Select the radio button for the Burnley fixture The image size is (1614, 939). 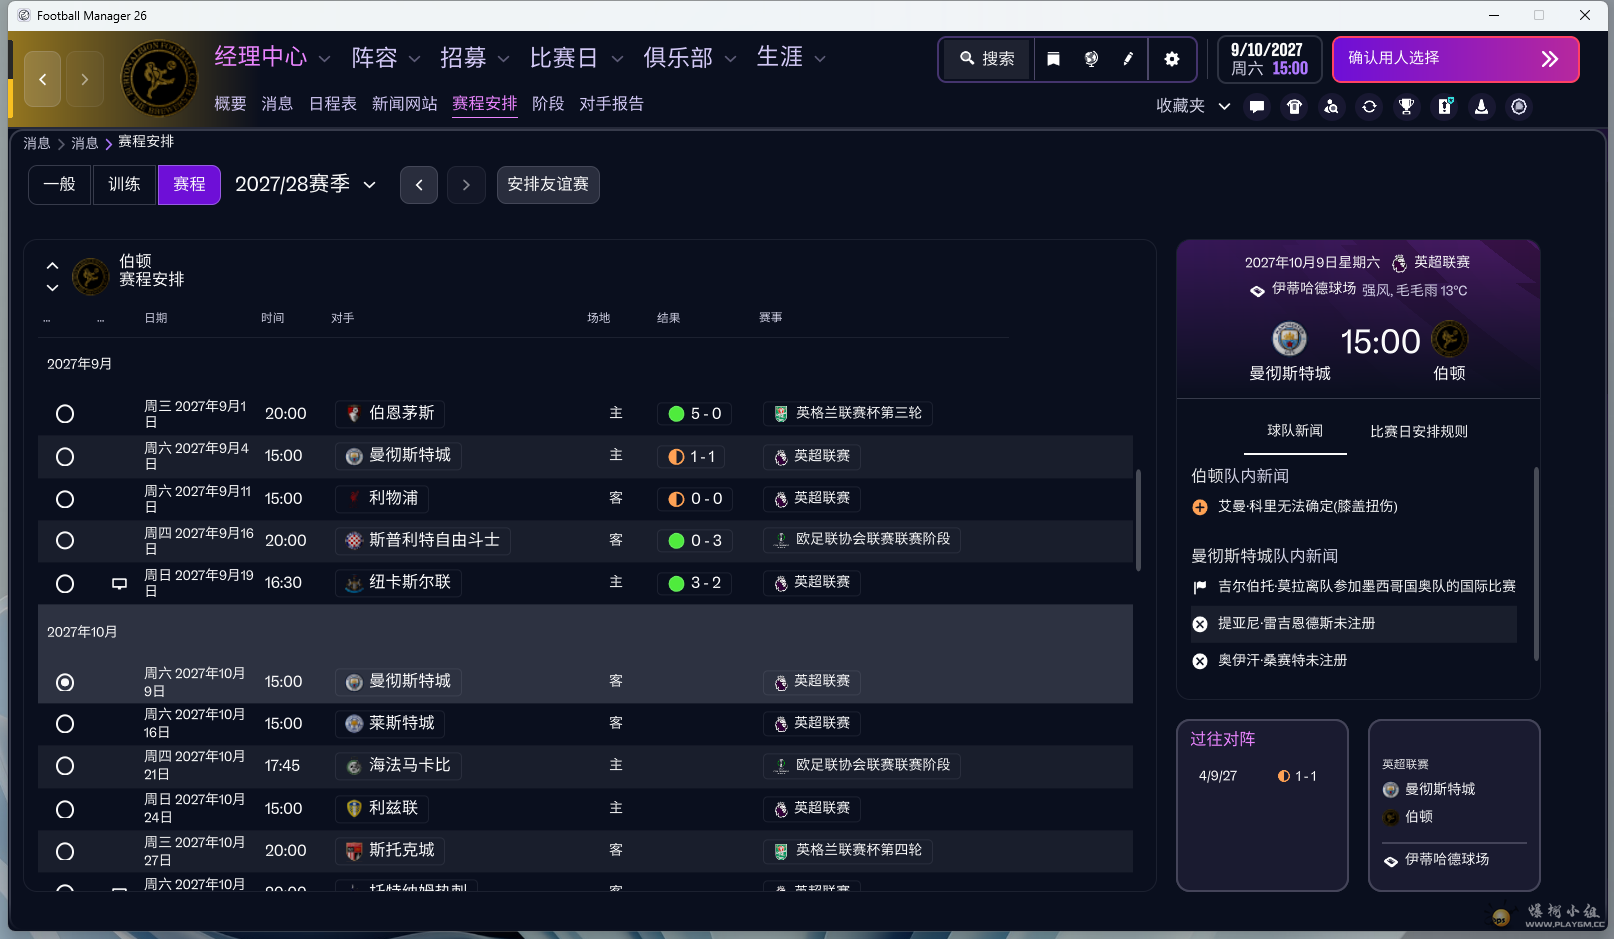(x=65, y=413)
